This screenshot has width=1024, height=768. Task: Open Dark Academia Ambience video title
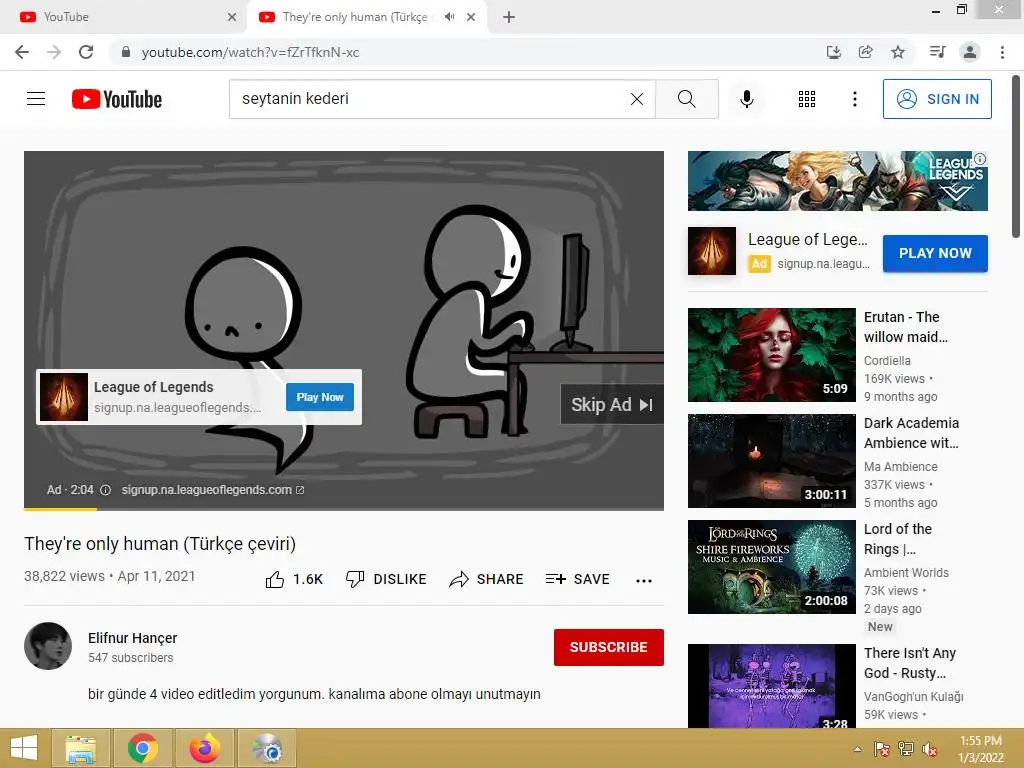pyautogui.click(x=911, y=433)
